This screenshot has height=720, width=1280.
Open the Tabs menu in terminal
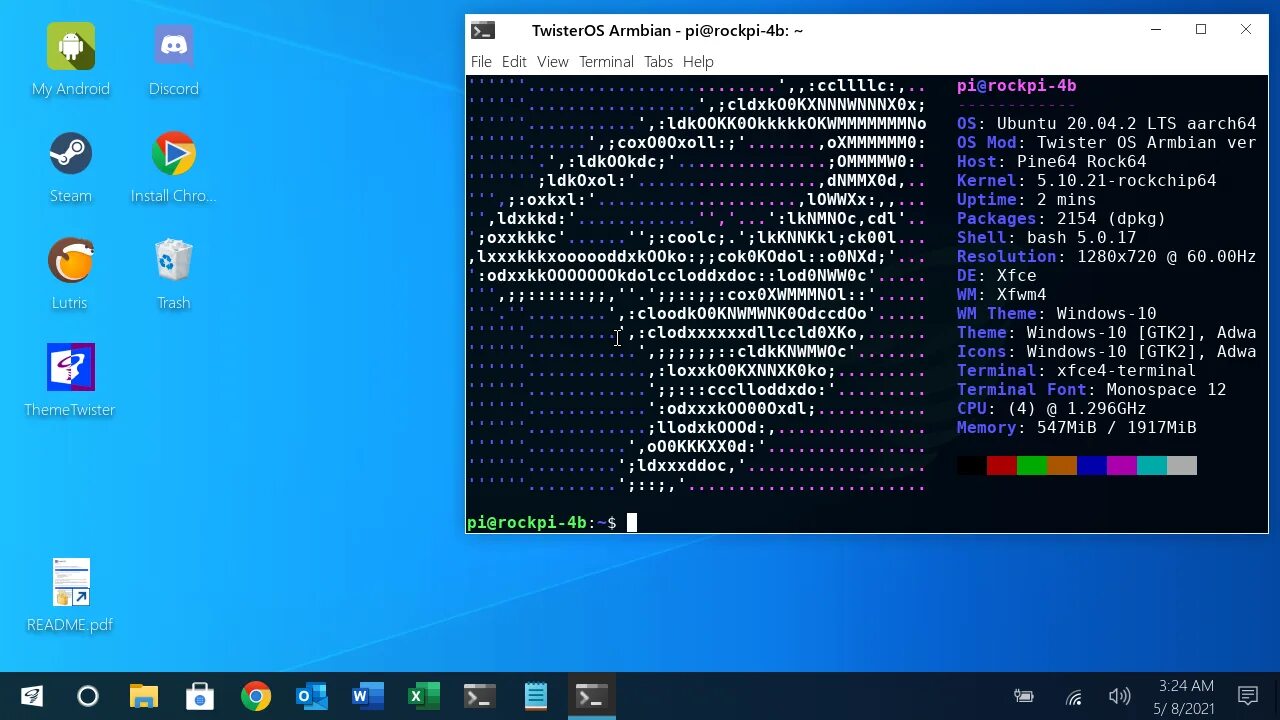click(658, 62)
